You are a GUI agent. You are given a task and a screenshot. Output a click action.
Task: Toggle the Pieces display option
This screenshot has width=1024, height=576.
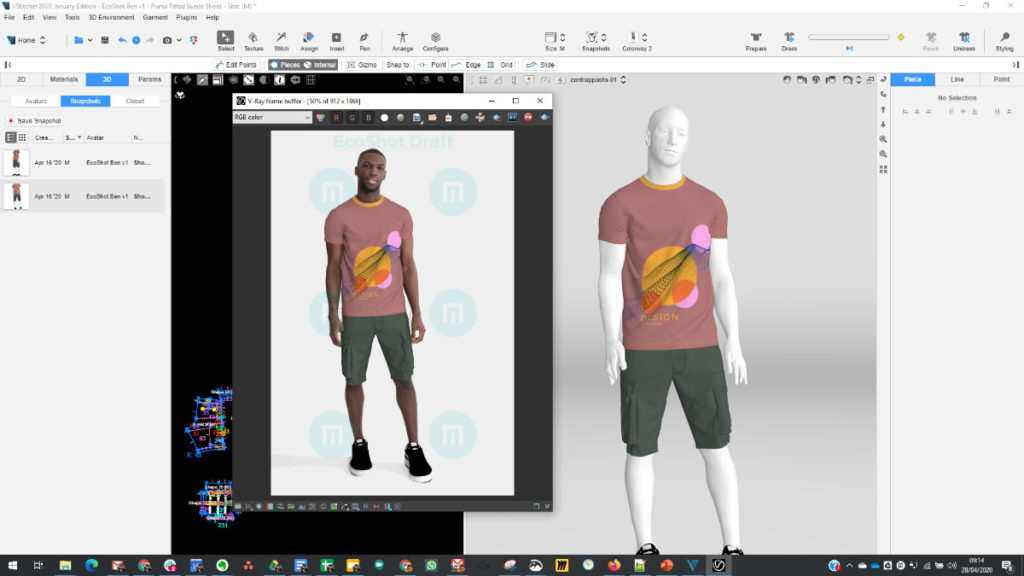click(284, 65)
